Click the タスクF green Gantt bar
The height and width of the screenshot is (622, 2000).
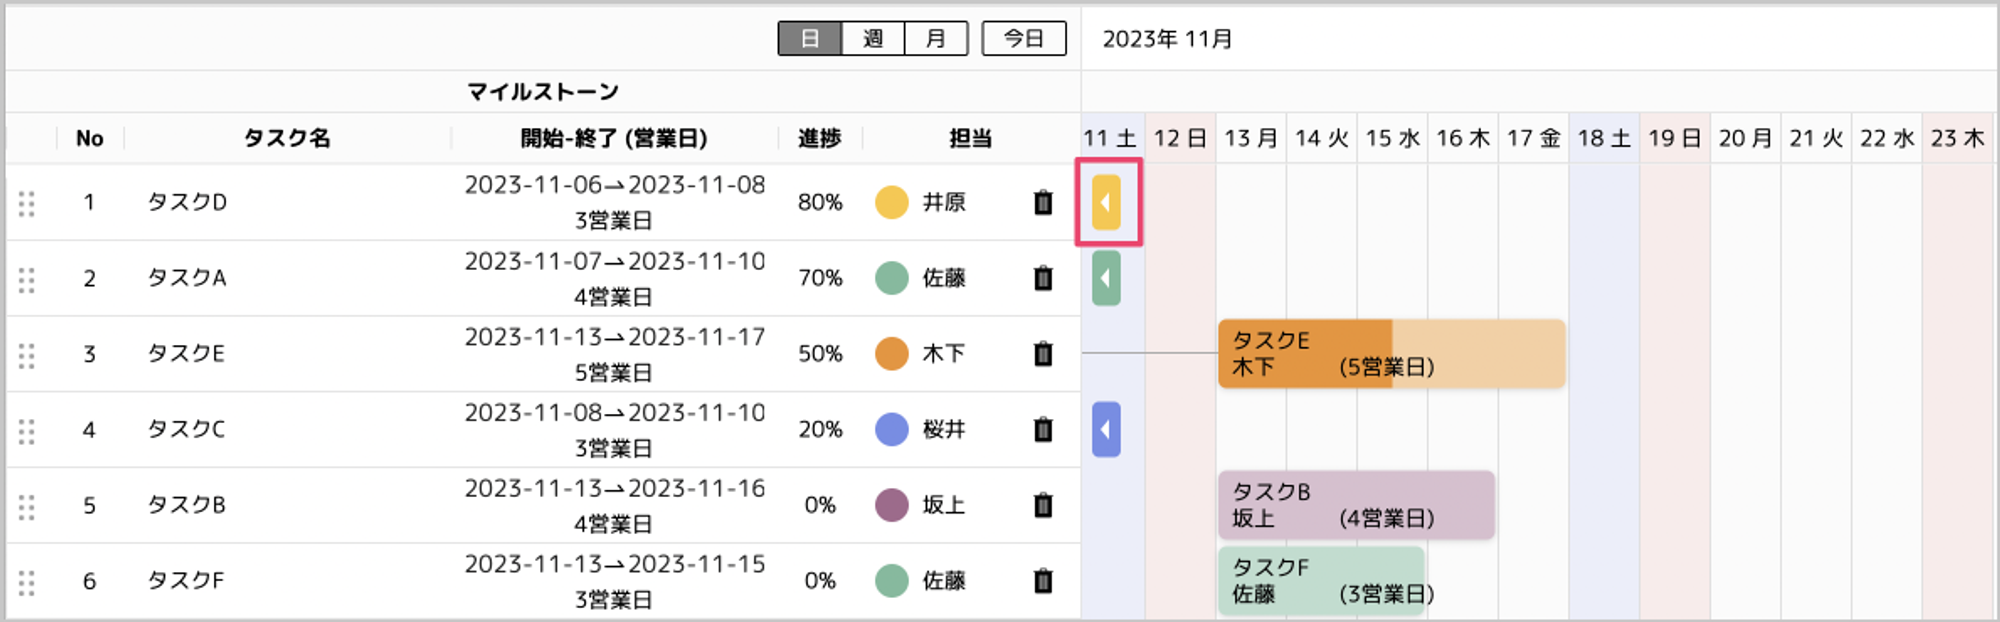point(1321,581)
